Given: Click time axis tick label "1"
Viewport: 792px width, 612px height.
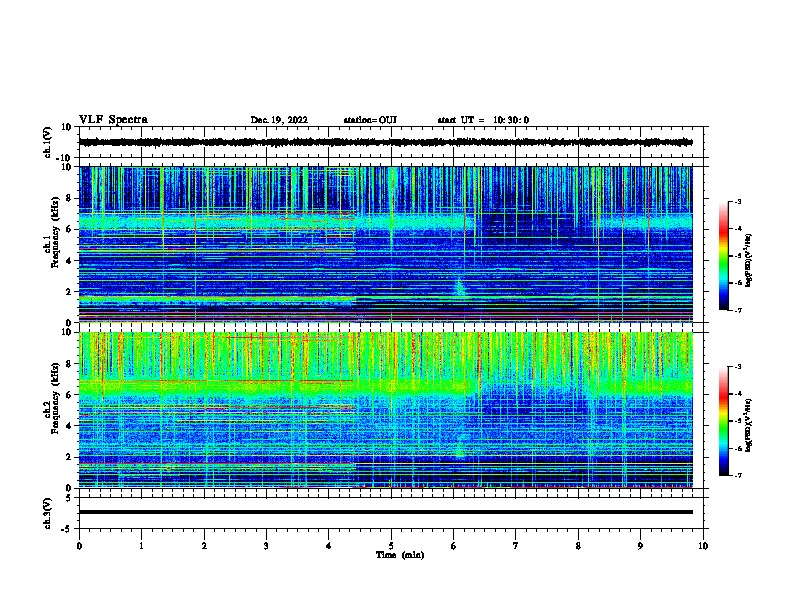Looking at the screenshot, I should click(141, 546).
